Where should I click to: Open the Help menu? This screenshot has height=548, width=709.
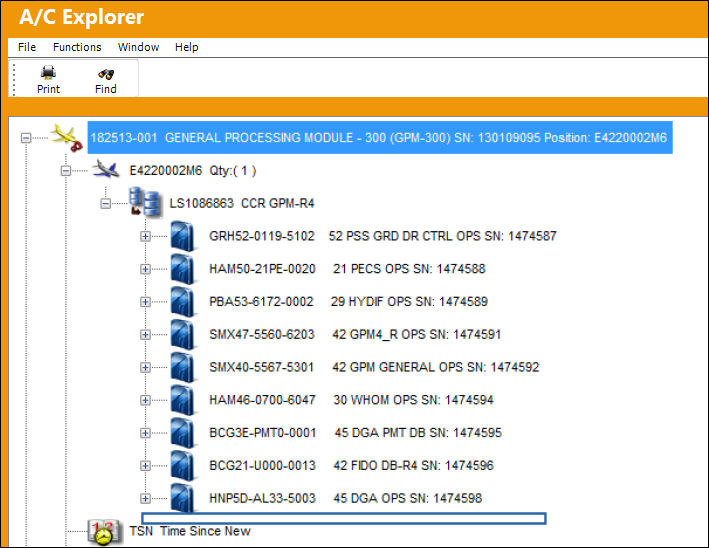(186, 47)
